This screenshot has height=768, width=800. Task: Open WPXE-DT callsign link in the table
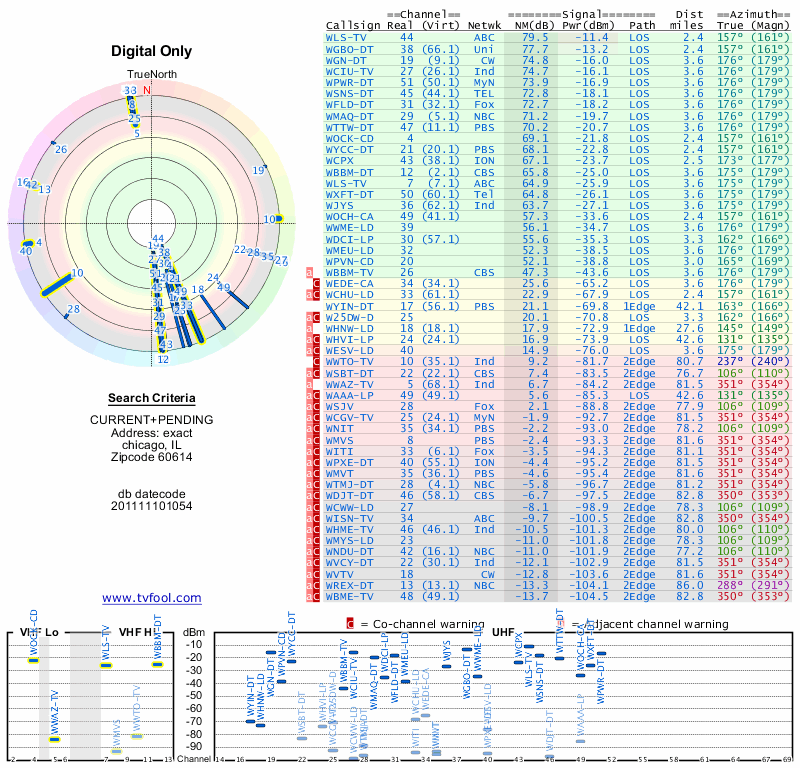coord(349,462)
